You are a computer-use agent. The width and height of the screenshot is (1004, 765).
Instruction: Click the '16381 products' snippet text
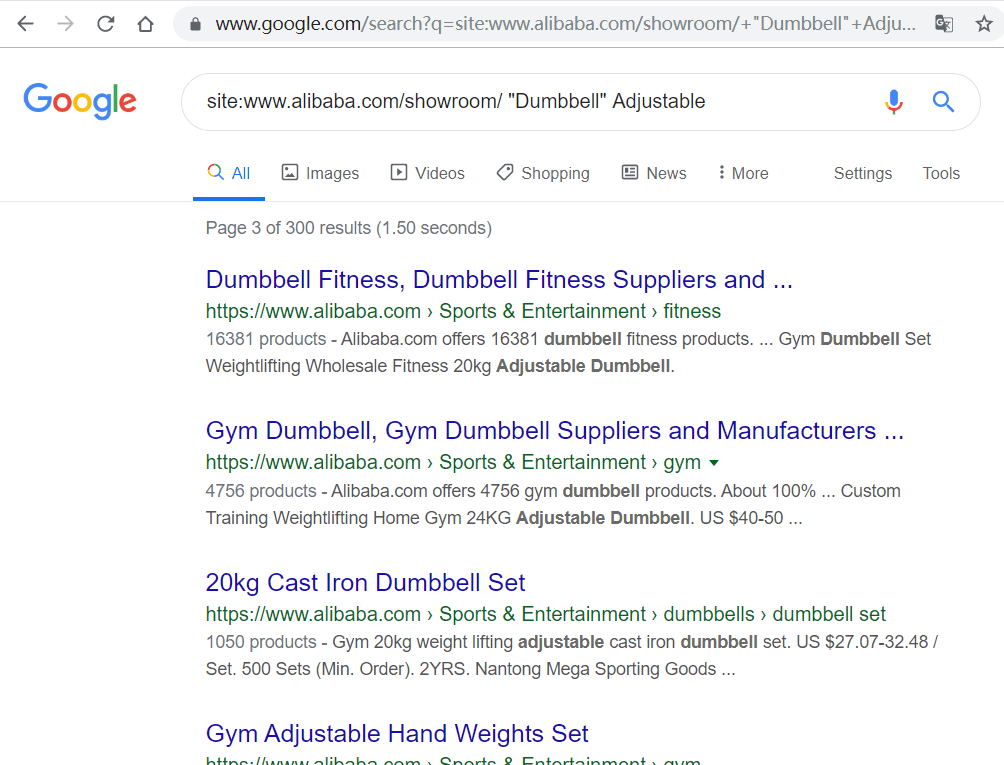(266, 339)
